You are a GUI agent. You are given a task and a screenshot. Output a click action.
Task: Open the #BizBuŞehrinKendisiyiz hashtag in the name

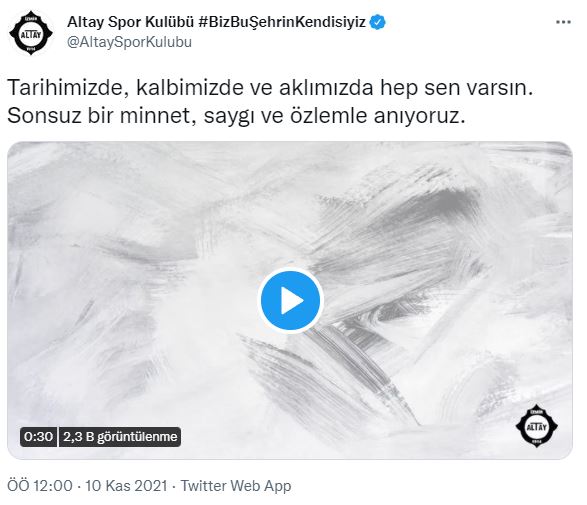pyautogui.click(x=282, y=22)
